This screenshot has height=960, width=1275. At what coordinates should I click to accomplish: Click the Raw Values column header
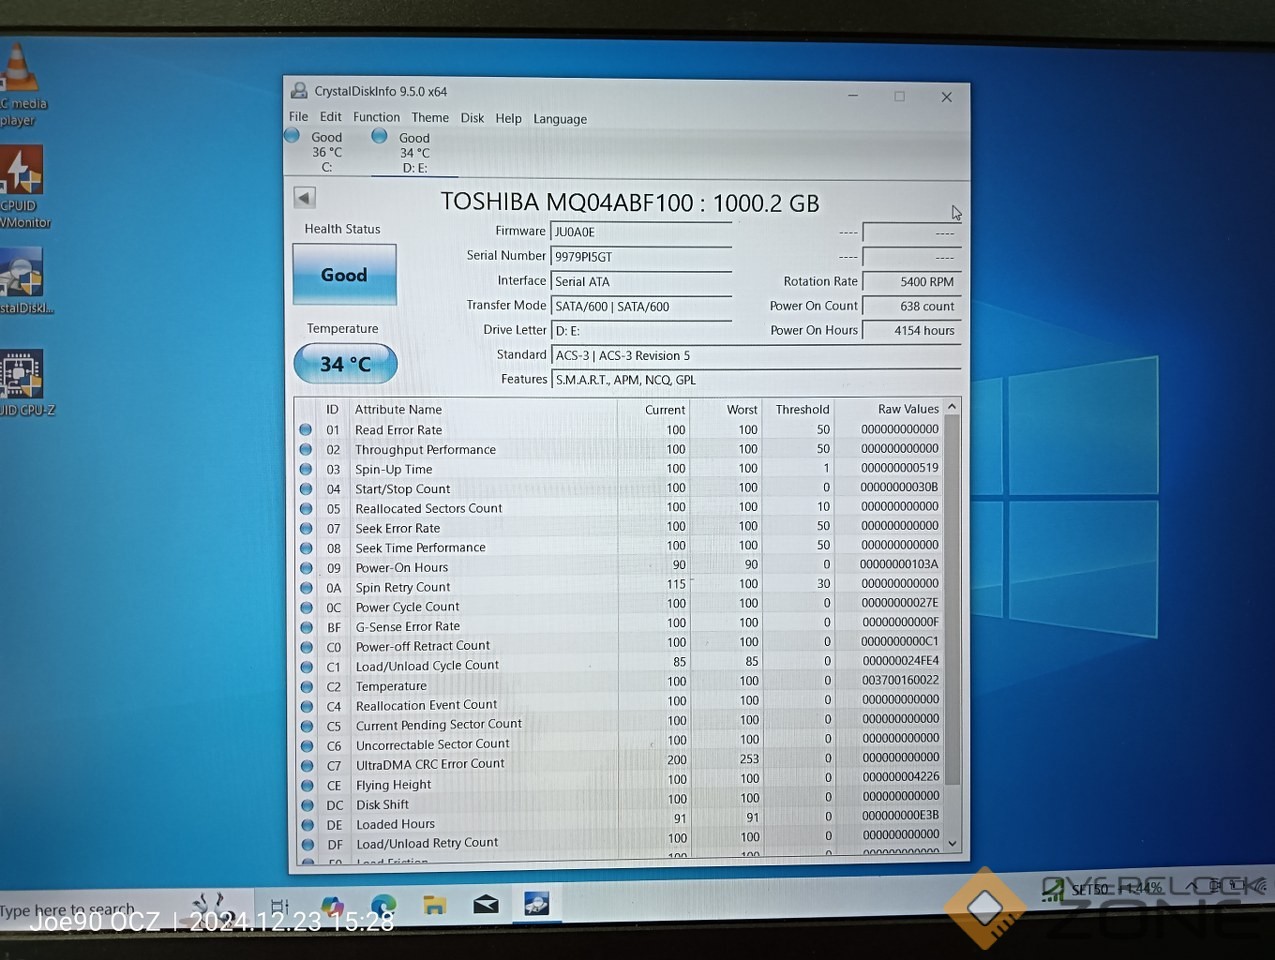pyautogui.click(x=908, y=409)
